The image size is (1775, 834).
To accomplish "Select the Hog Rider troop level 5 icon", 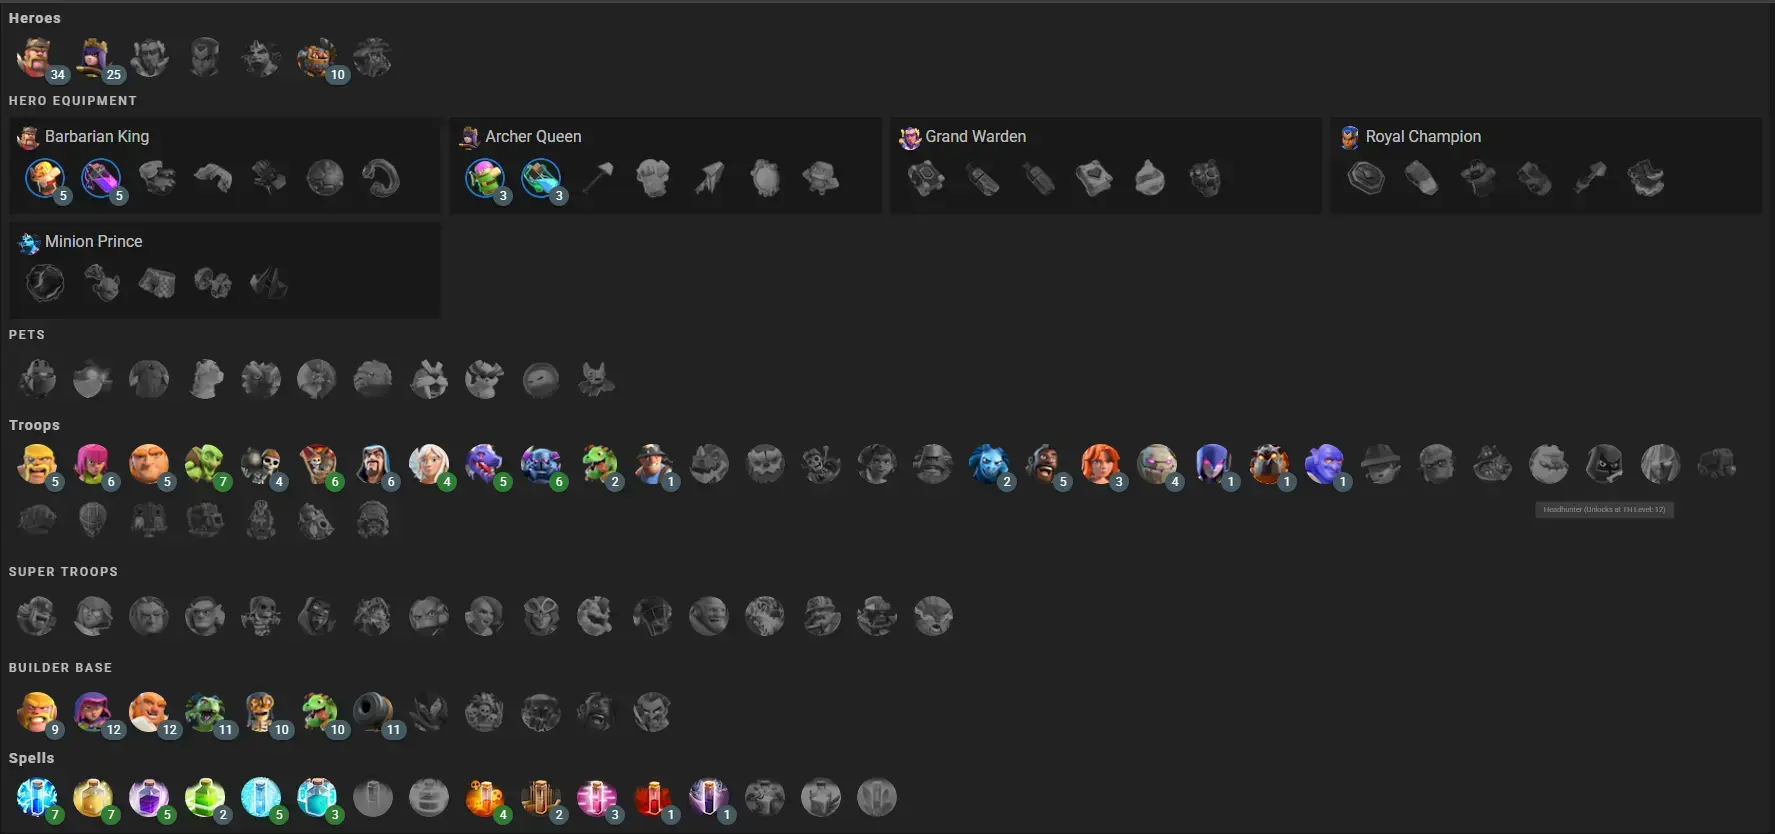I will pyautogui.click(x=1044, y=464).
